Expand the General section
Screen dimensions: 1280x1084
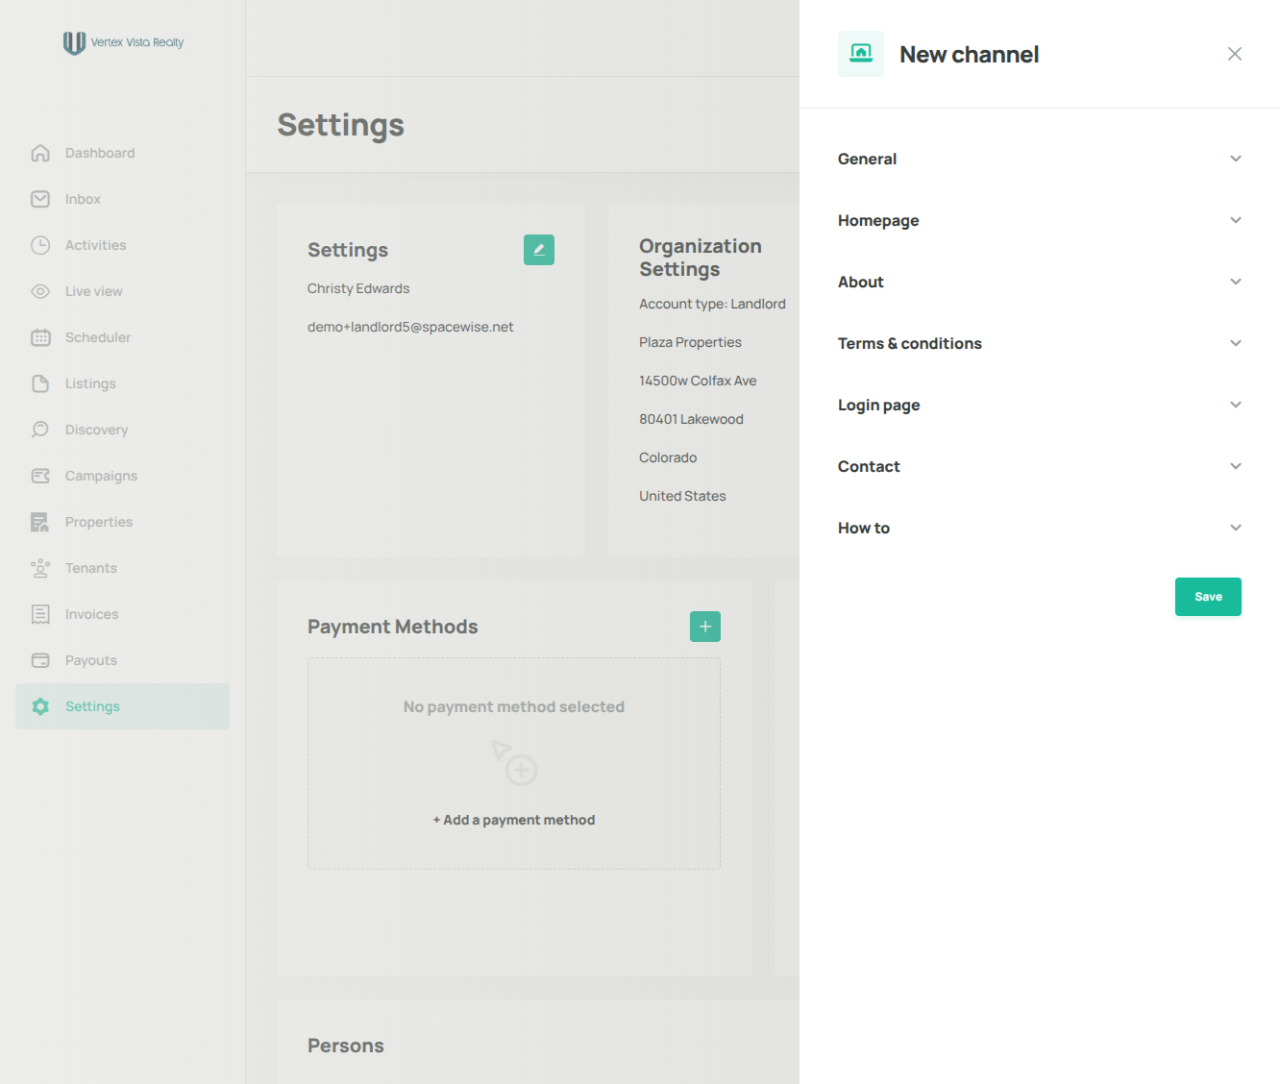tap(1039, 159)
